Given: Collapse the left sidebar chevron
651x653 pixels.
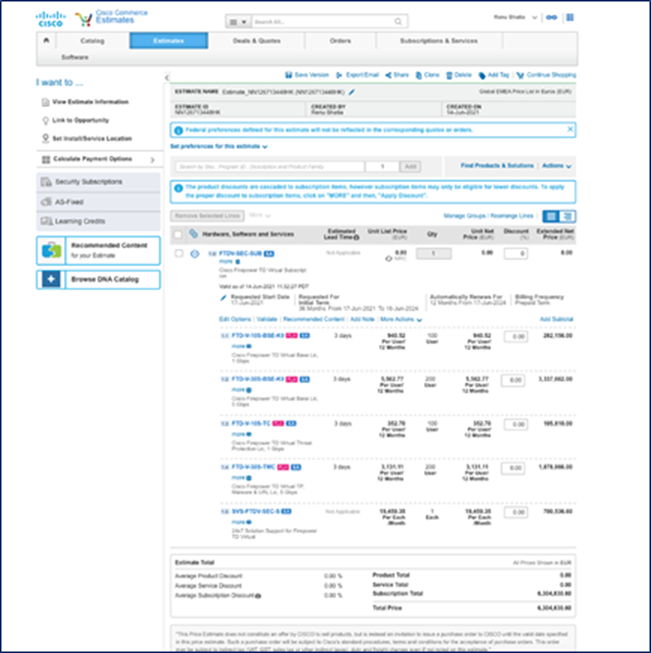Looking at the screenshot, I should click(x=167, y=77).
